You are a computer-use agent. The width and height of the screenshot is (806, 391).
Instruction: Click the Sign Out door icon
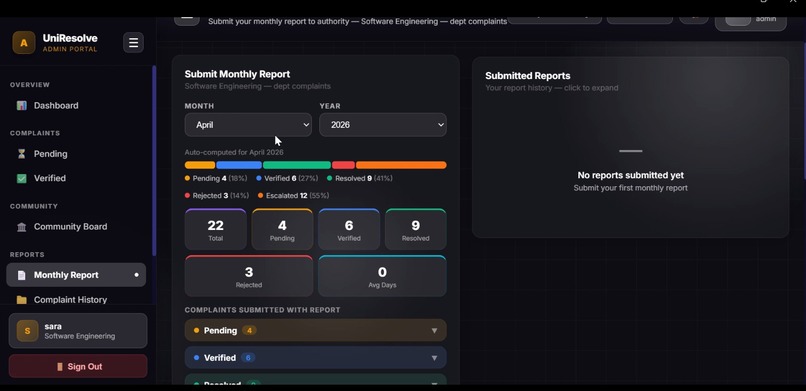60,367
